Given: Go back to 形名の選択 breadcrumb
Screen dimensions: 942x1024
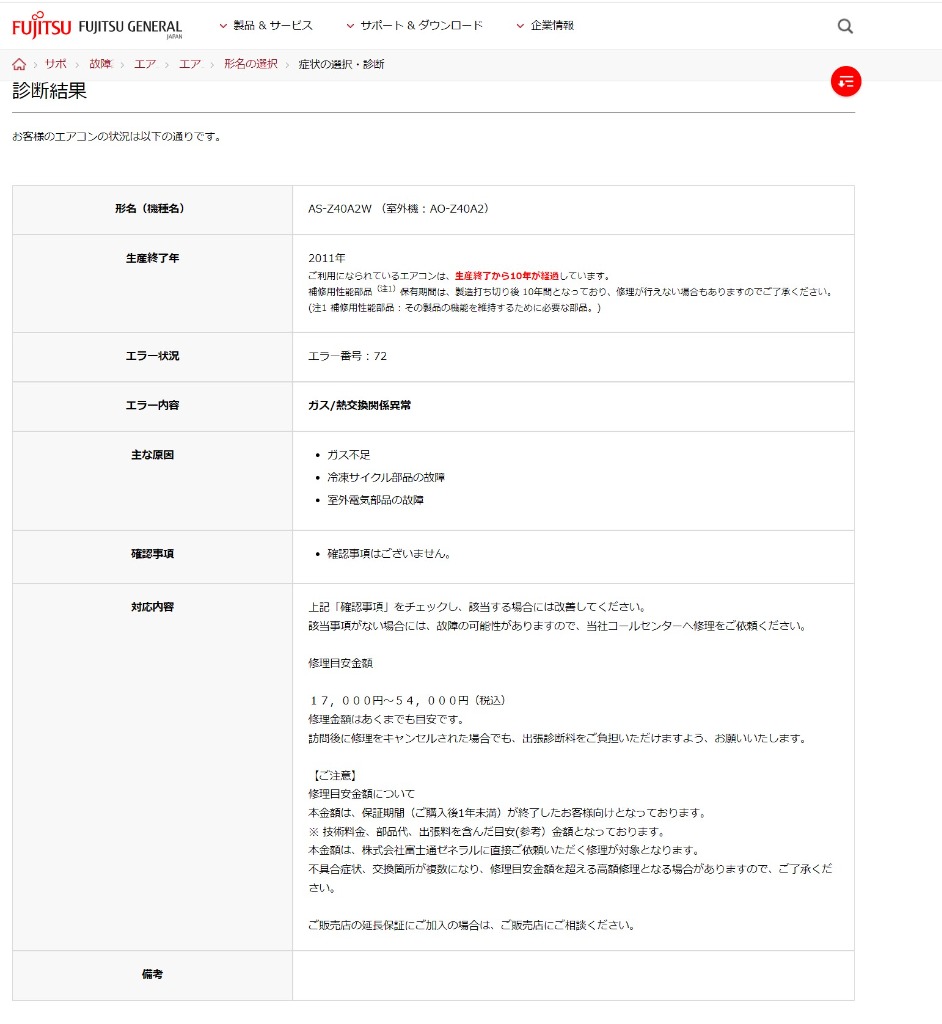Looking at the screenshot, I should (251, 64).
